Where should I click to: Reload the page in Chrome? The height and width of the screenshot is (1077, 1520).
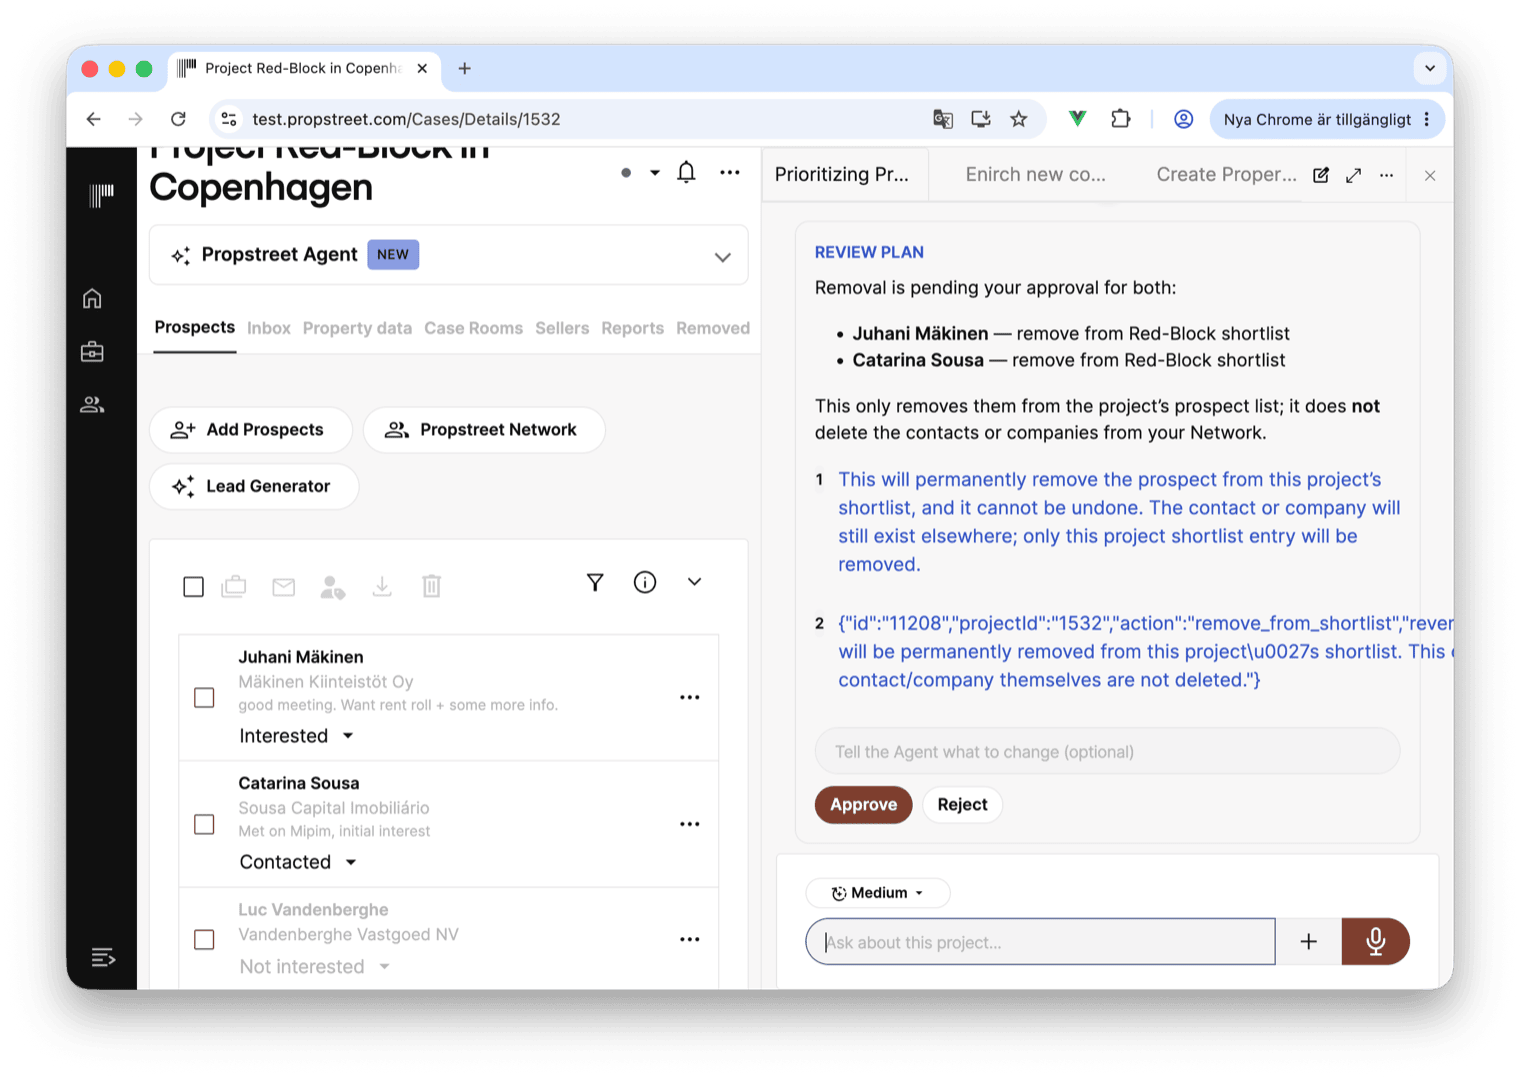pyautogui.click(x=178, y=119)
